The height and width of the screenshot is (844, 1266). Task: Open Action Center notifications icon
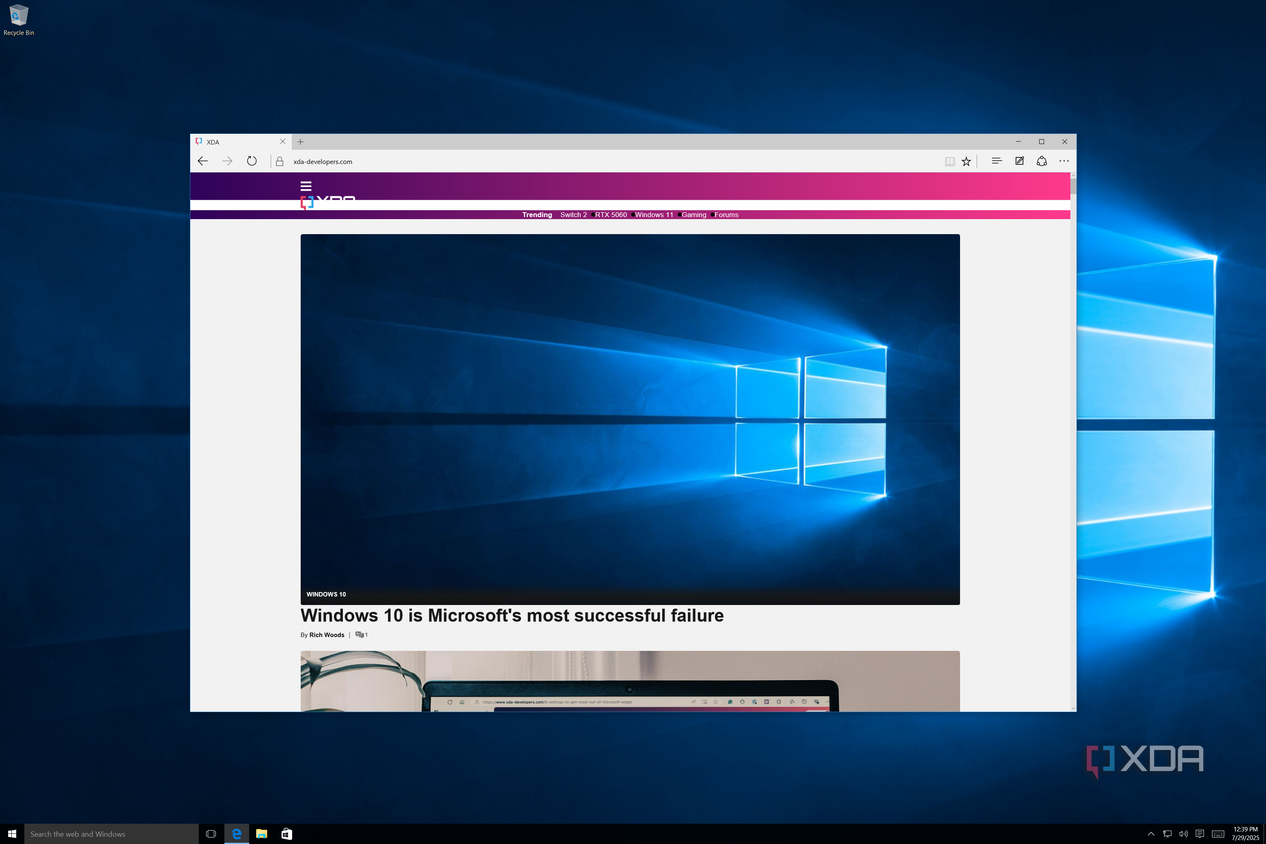pyautogui.click(x=1200, y=834)
